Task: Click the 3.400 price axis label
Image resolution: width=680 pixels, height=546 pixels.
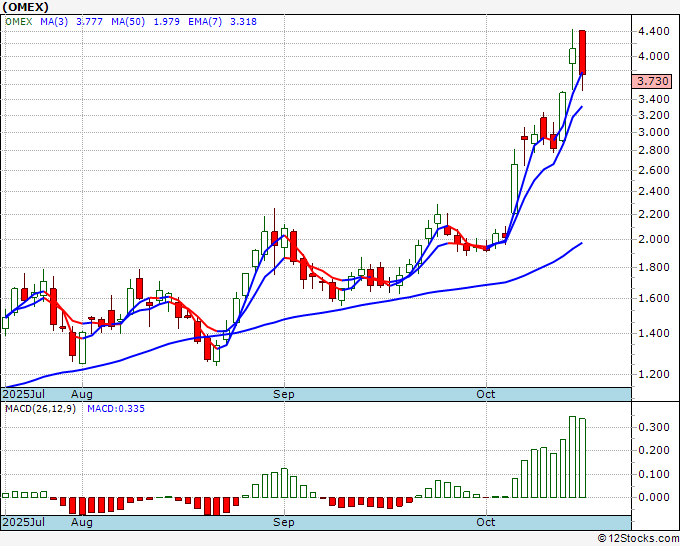Action: click(654, 99)
